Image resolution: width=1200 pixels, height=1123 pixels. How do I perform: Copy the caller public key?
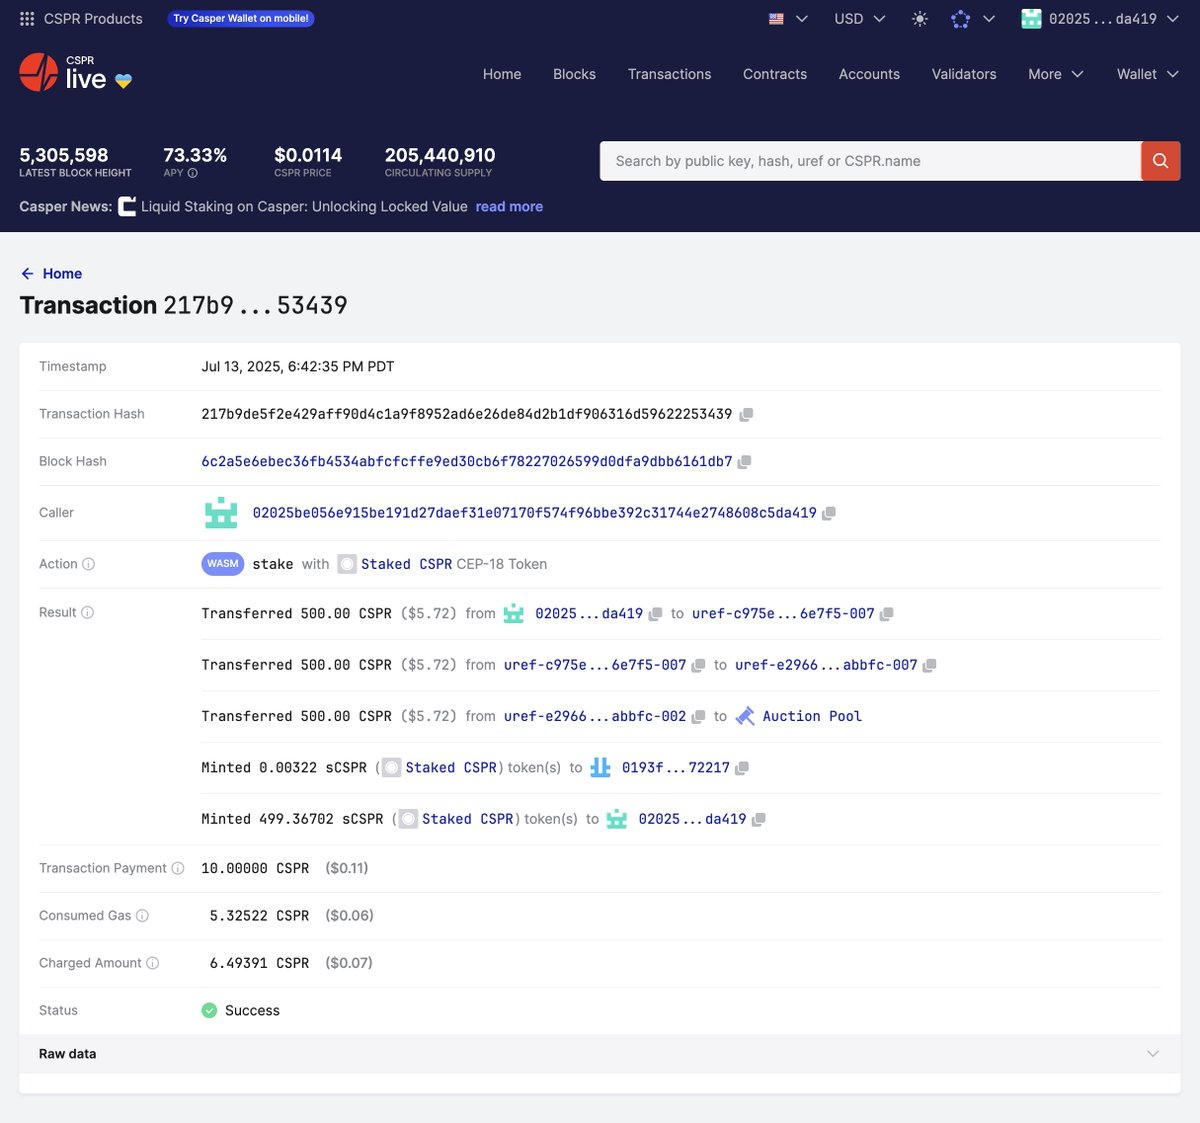828,513
